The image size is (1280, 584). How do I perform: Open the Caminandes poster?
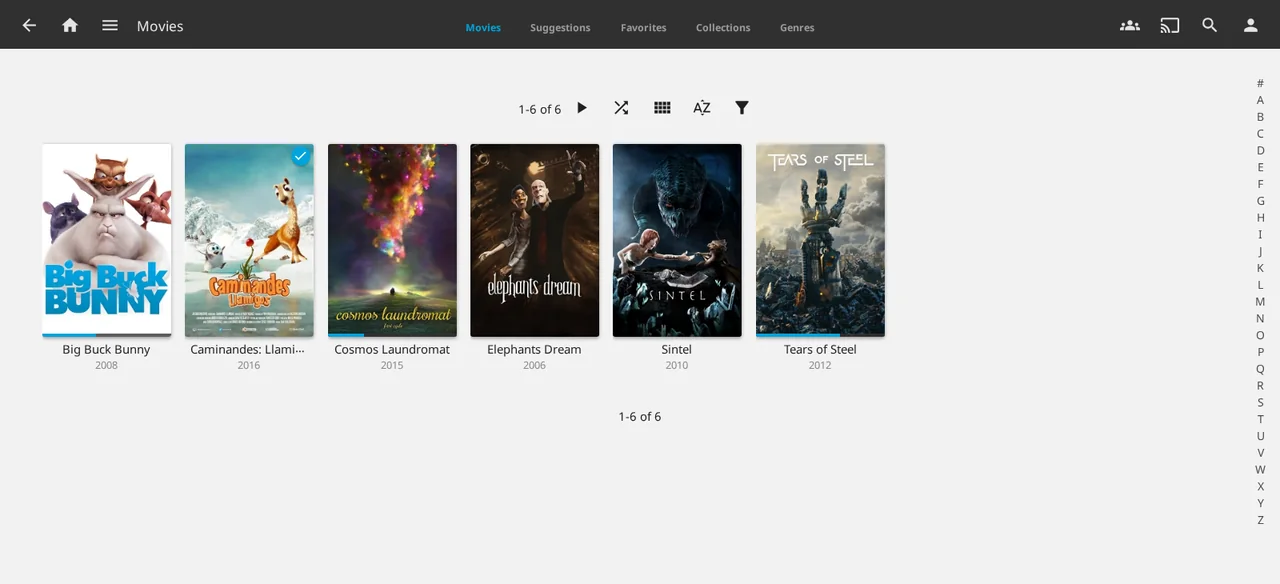coord(249,240)
